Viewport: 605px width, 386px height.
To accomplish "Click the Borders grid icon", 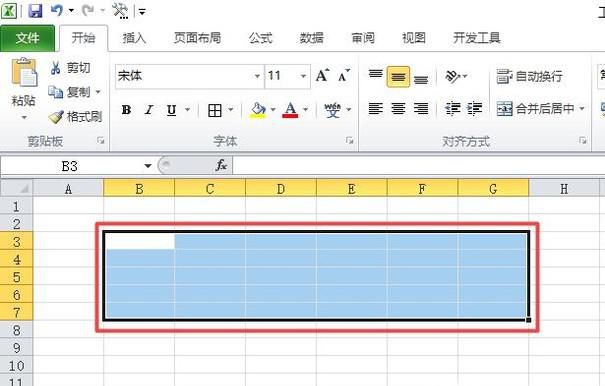I will click(x=215, y=110).
